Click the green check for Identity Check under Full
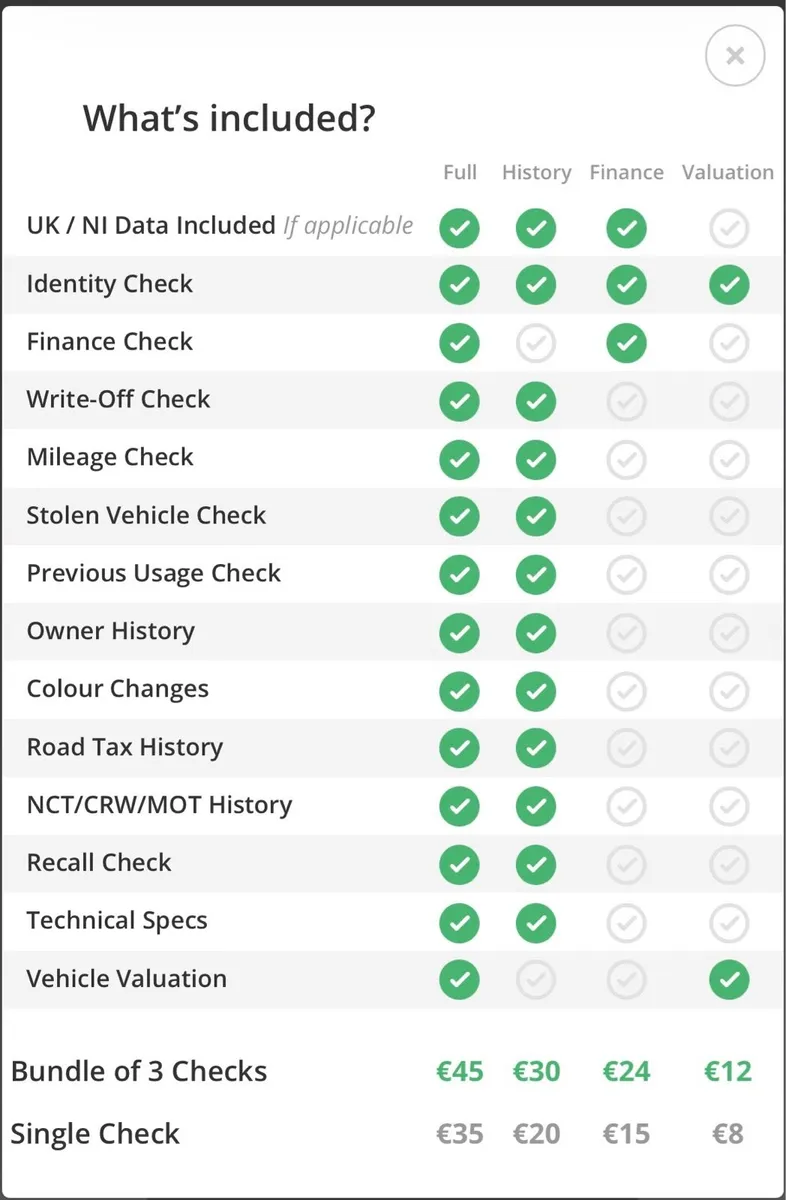The image size is (786, 1200). tap(459, 285)
